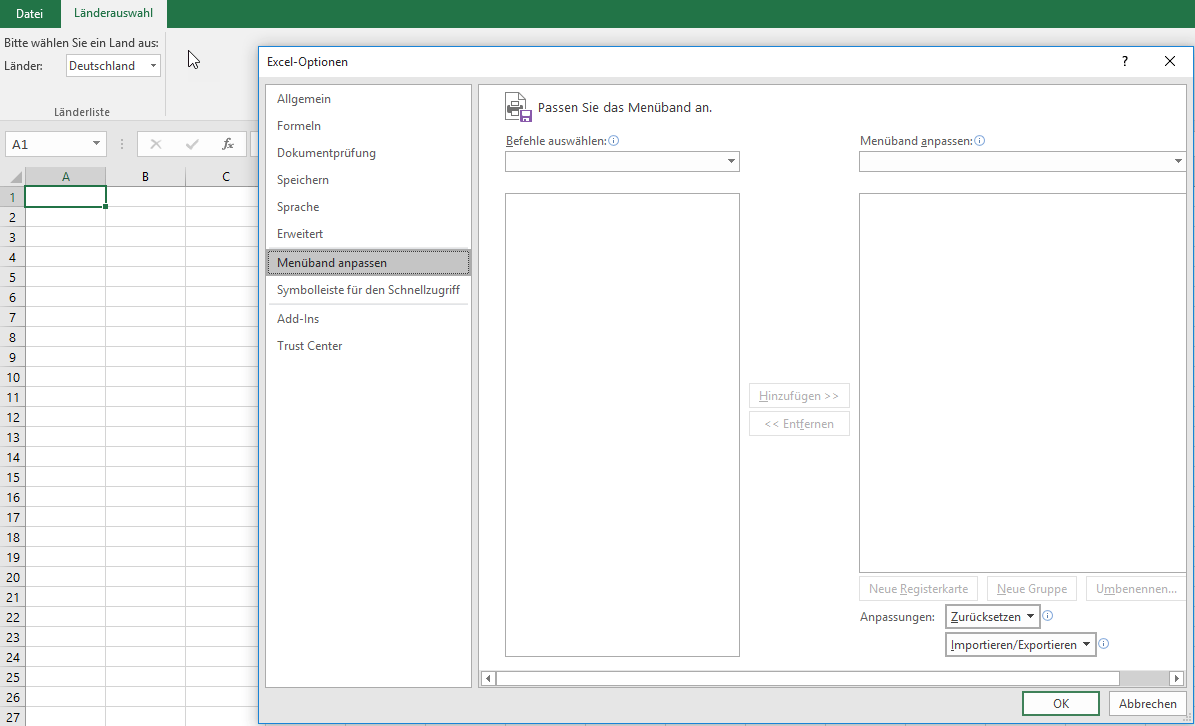This screenshot has width=1195, height=726.
Task: Select row 12 header
Action: click(12, 417)
